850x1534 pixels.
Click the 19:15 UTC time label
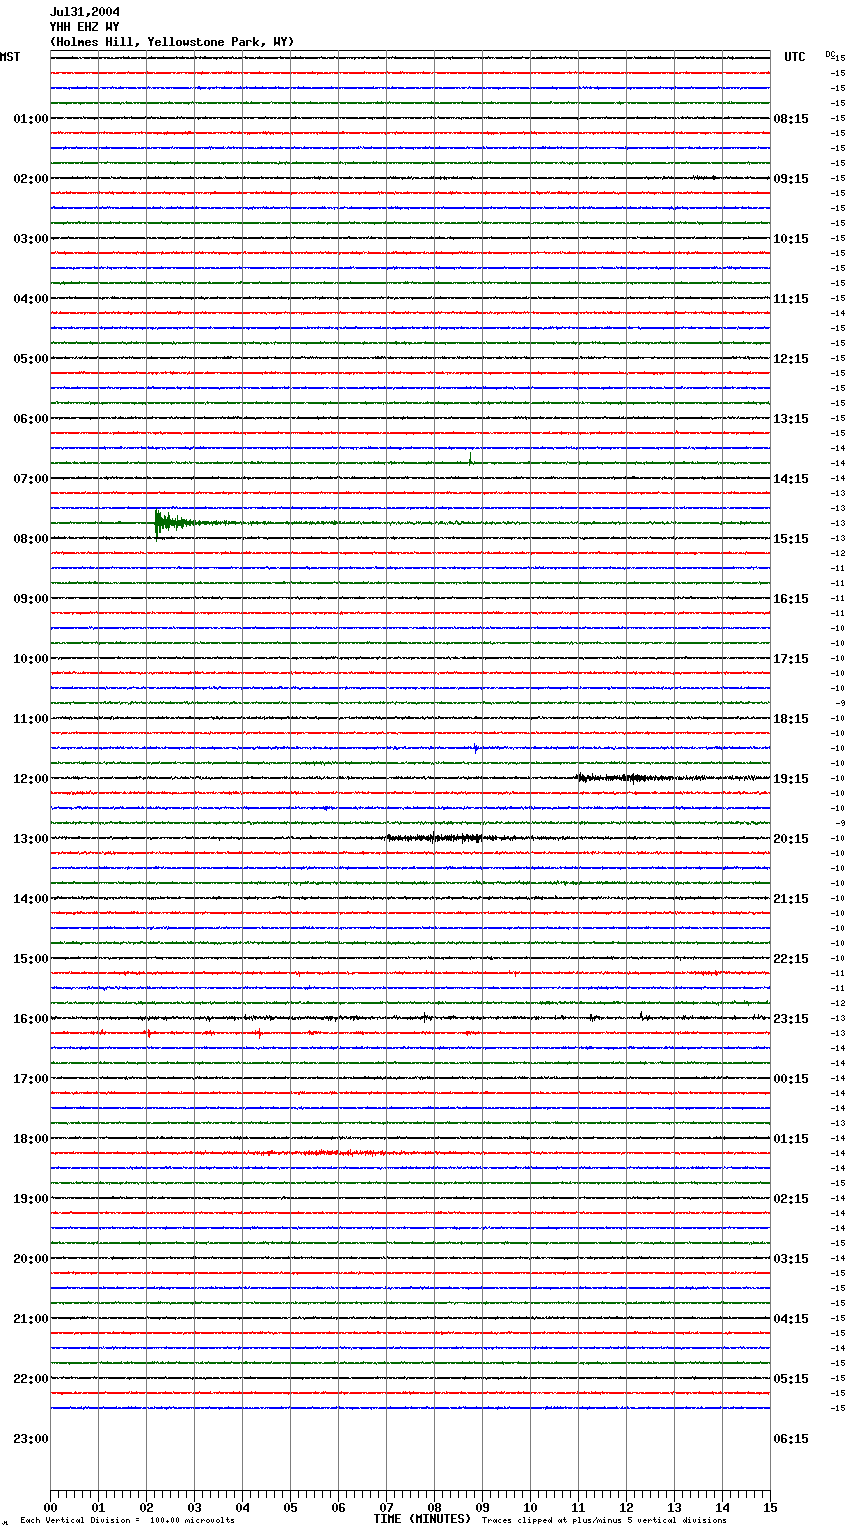tap(791, 779)
